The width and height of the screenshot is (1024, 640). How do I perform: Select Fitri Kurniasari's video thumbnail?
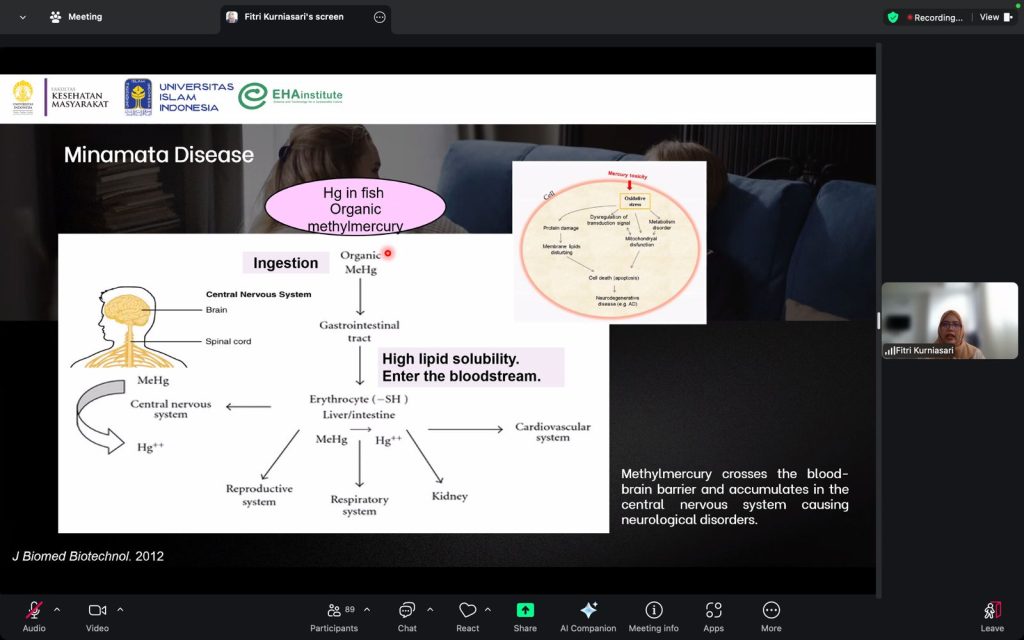coord(949,320)
